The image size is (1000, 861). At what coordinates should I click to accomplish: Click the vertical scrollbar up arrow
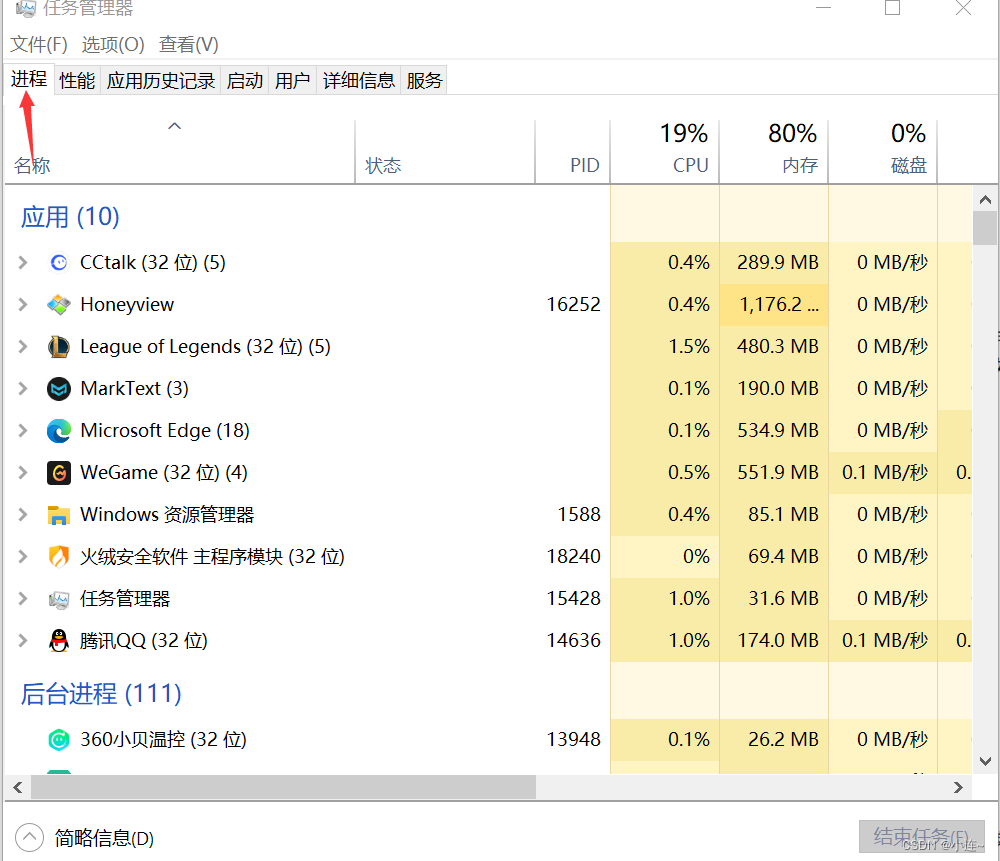coord(985,200)
